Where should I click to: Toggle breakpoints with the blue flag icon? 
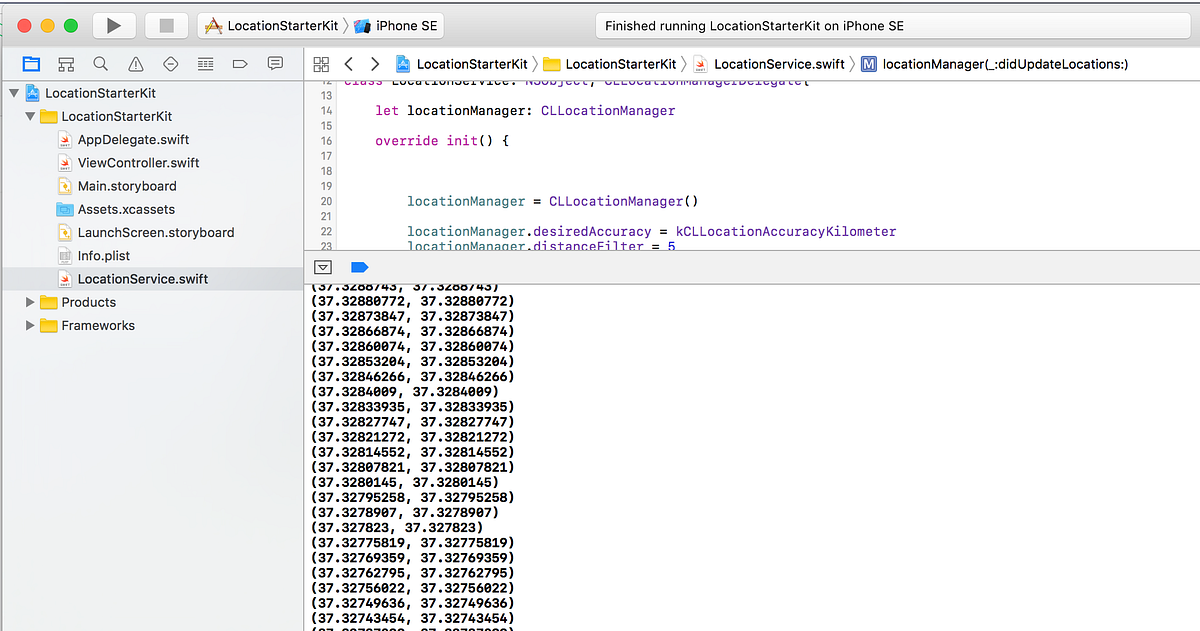tap(359, 267)
